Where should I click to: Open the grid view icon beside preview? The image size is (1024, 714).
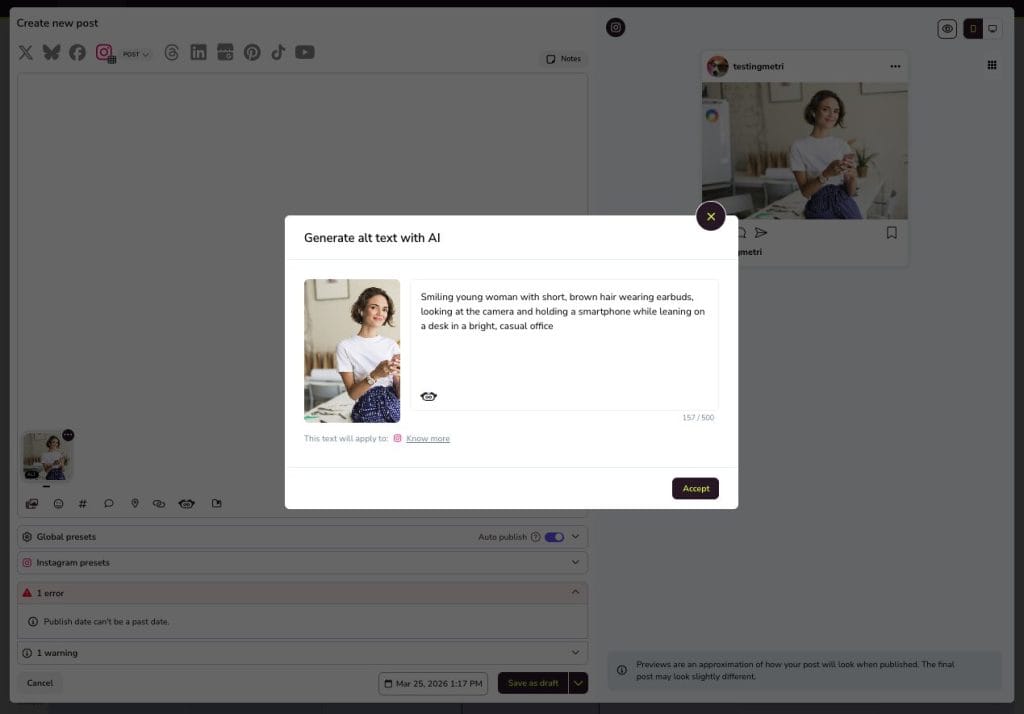992,65
